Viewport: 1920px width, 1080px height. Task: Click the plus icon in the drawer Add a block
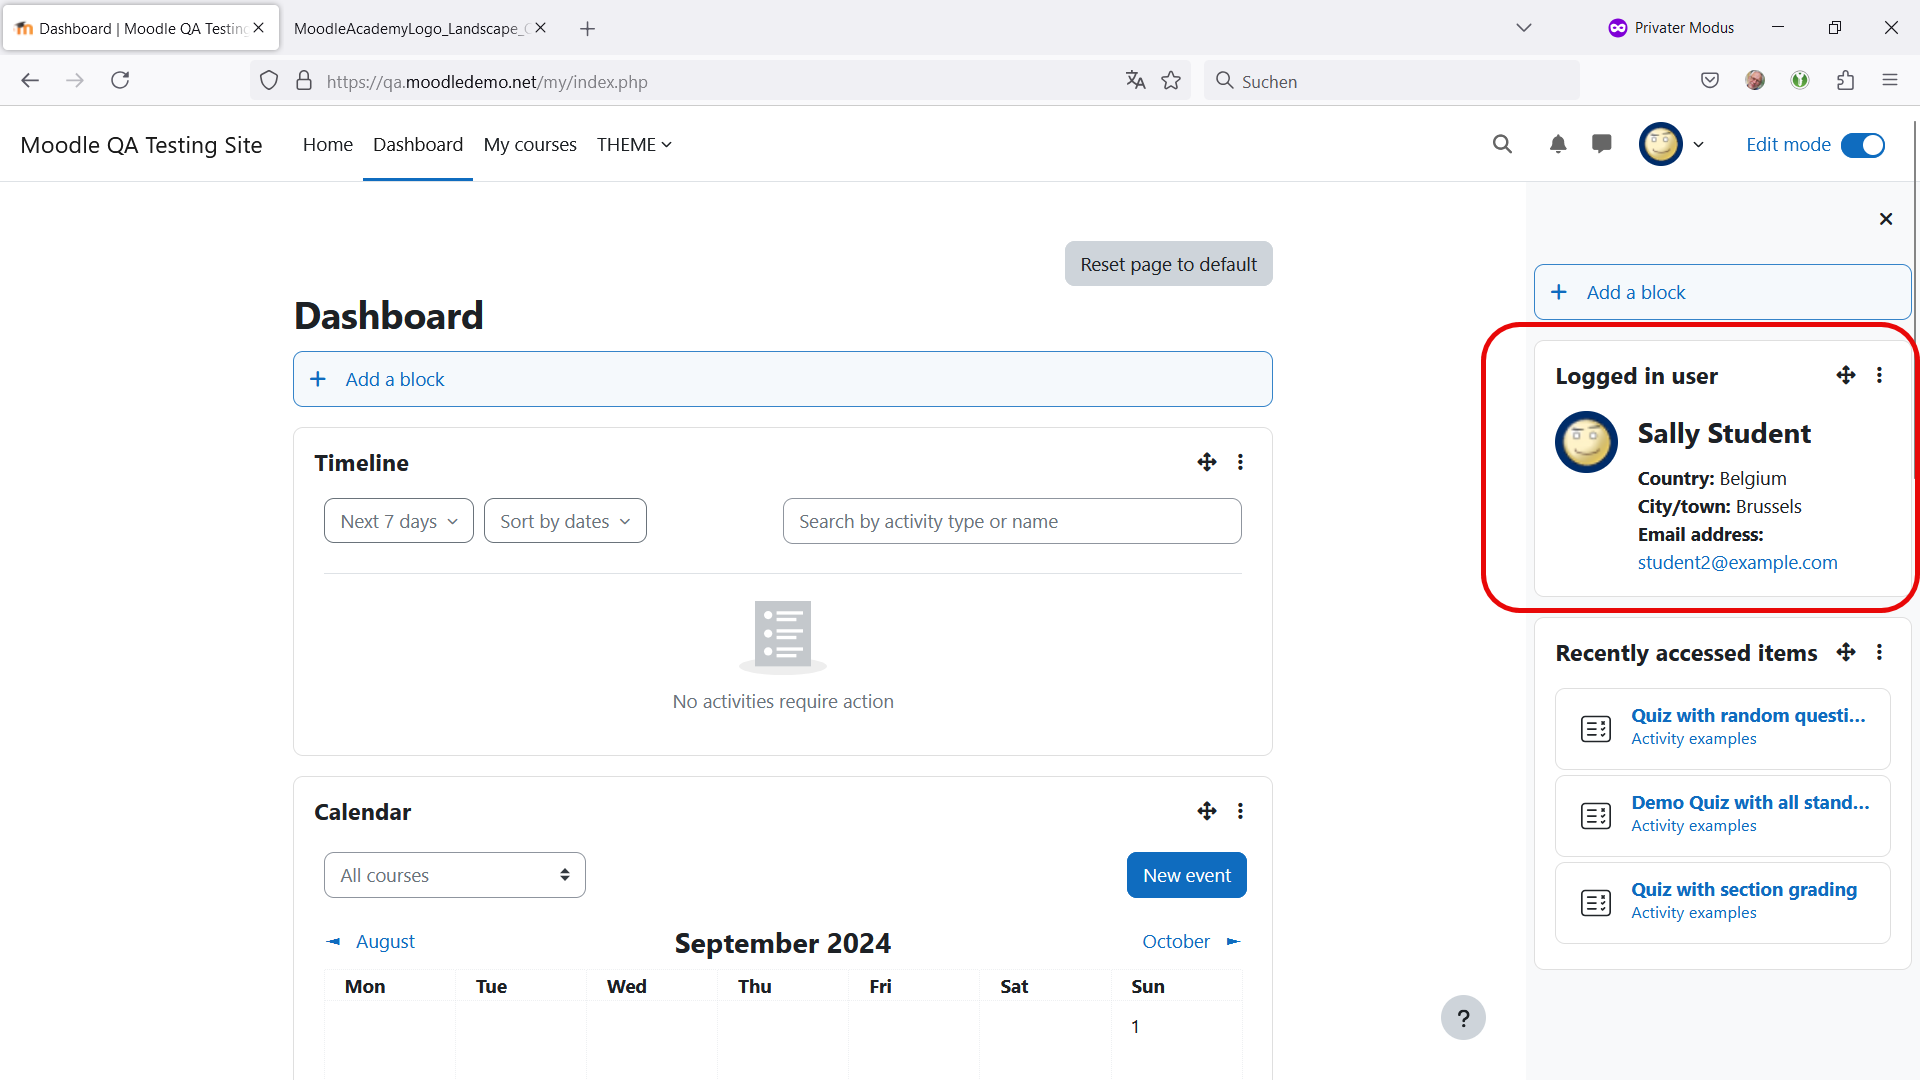pos(1559,292)
